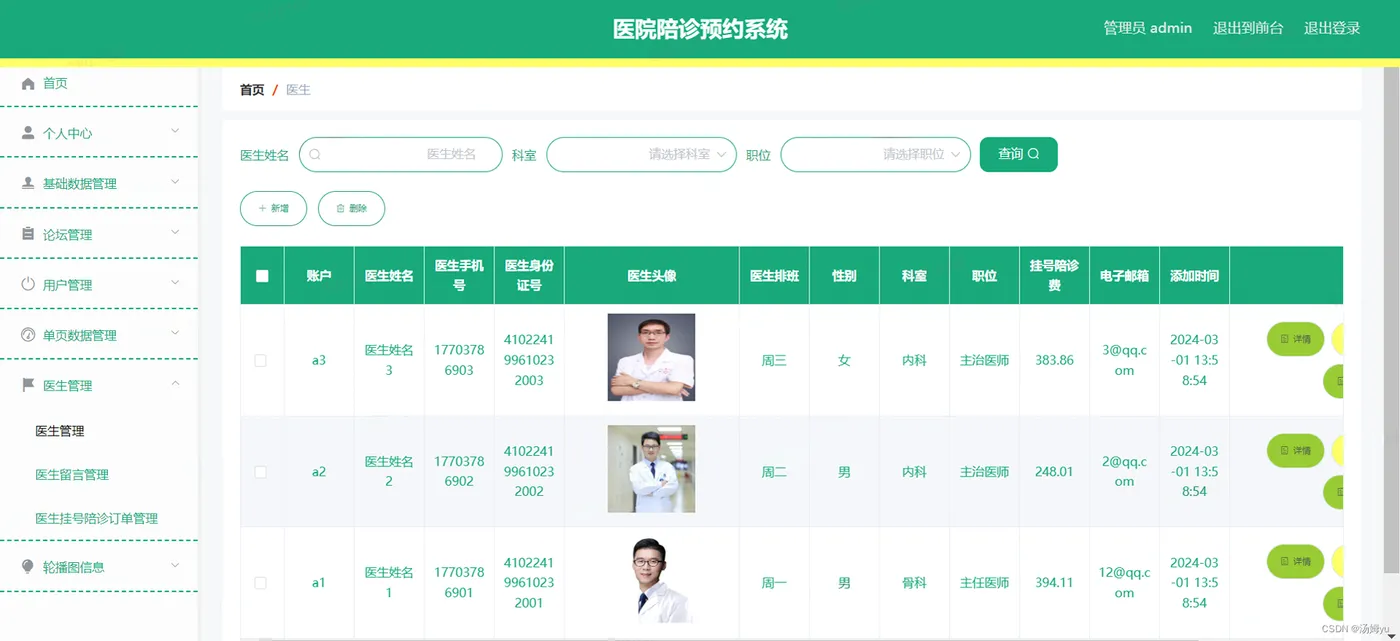This screenshot has width=1400, height=641.
Task: Click the home icon beside 首页
Action: (28, 83)
